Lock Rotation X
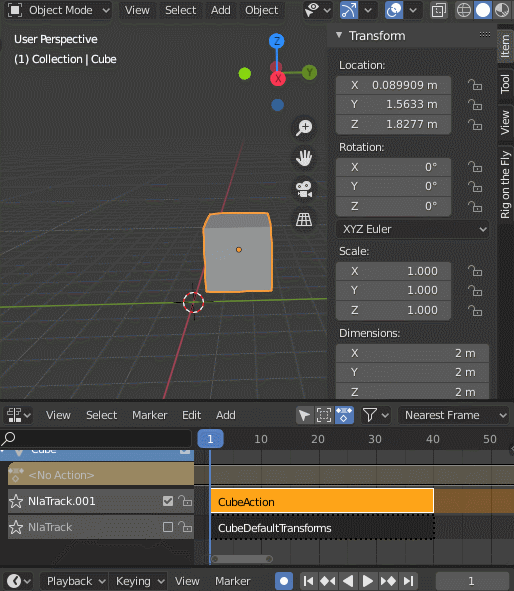The height and width of the screenshot is (591, 514). click(475, 167)
